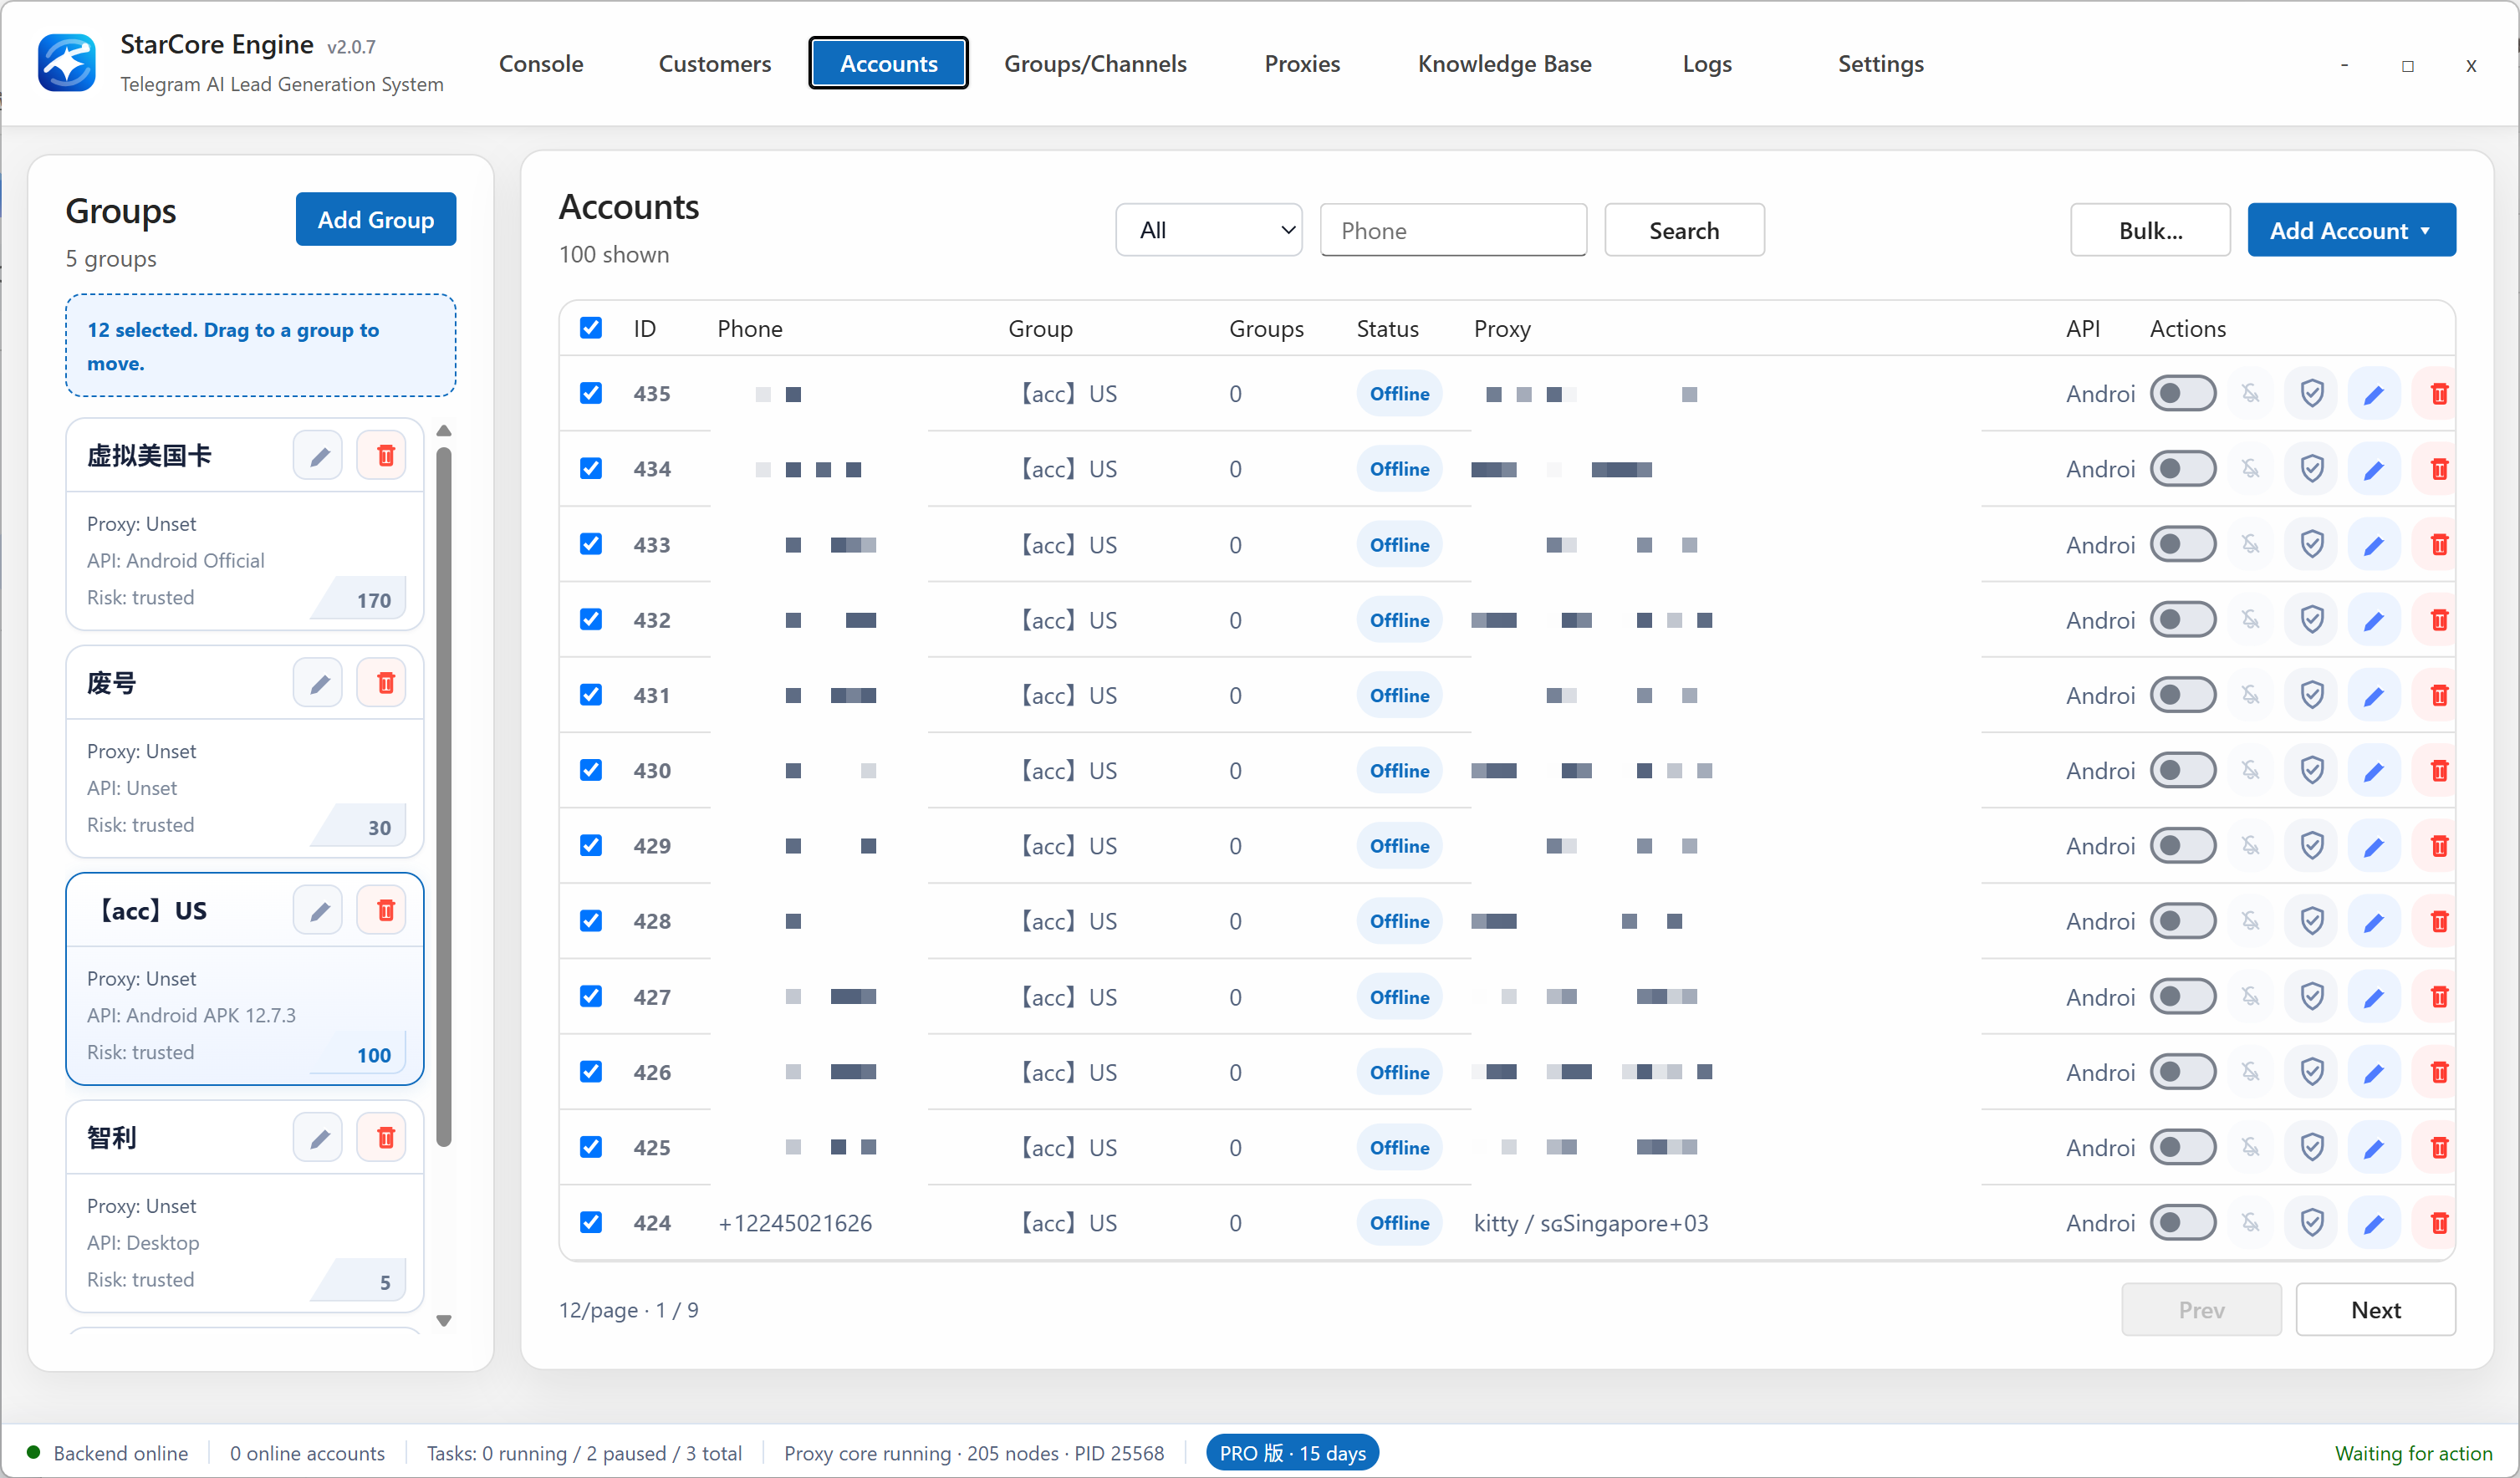The image size is (2520, 1478).
Task: Uncheck the checkbox for account 435
Action: 591,393
